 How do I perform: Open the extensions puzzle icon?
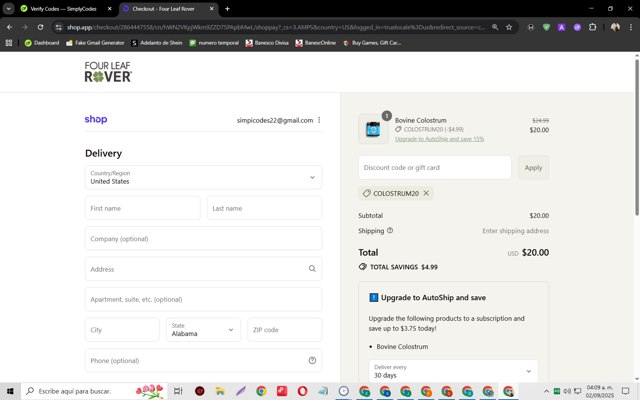[592, 27]
